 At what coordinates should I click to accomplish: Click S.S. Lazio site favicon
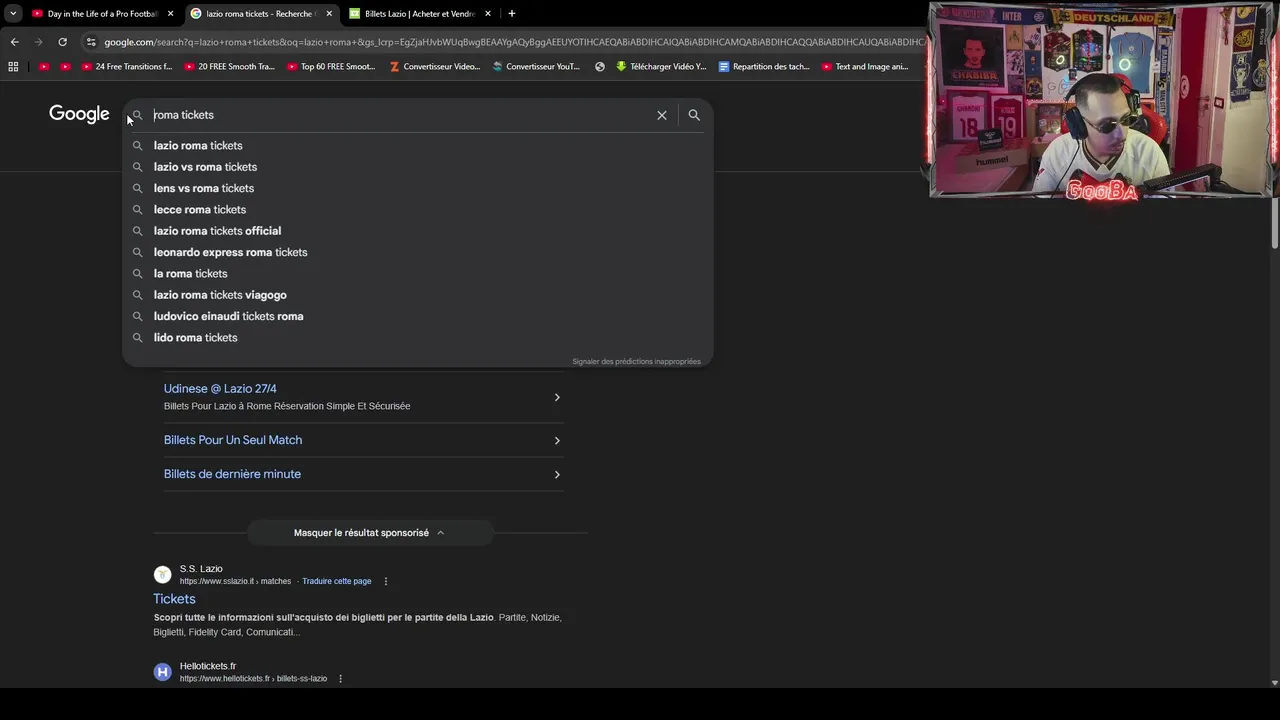pos(162,574)
